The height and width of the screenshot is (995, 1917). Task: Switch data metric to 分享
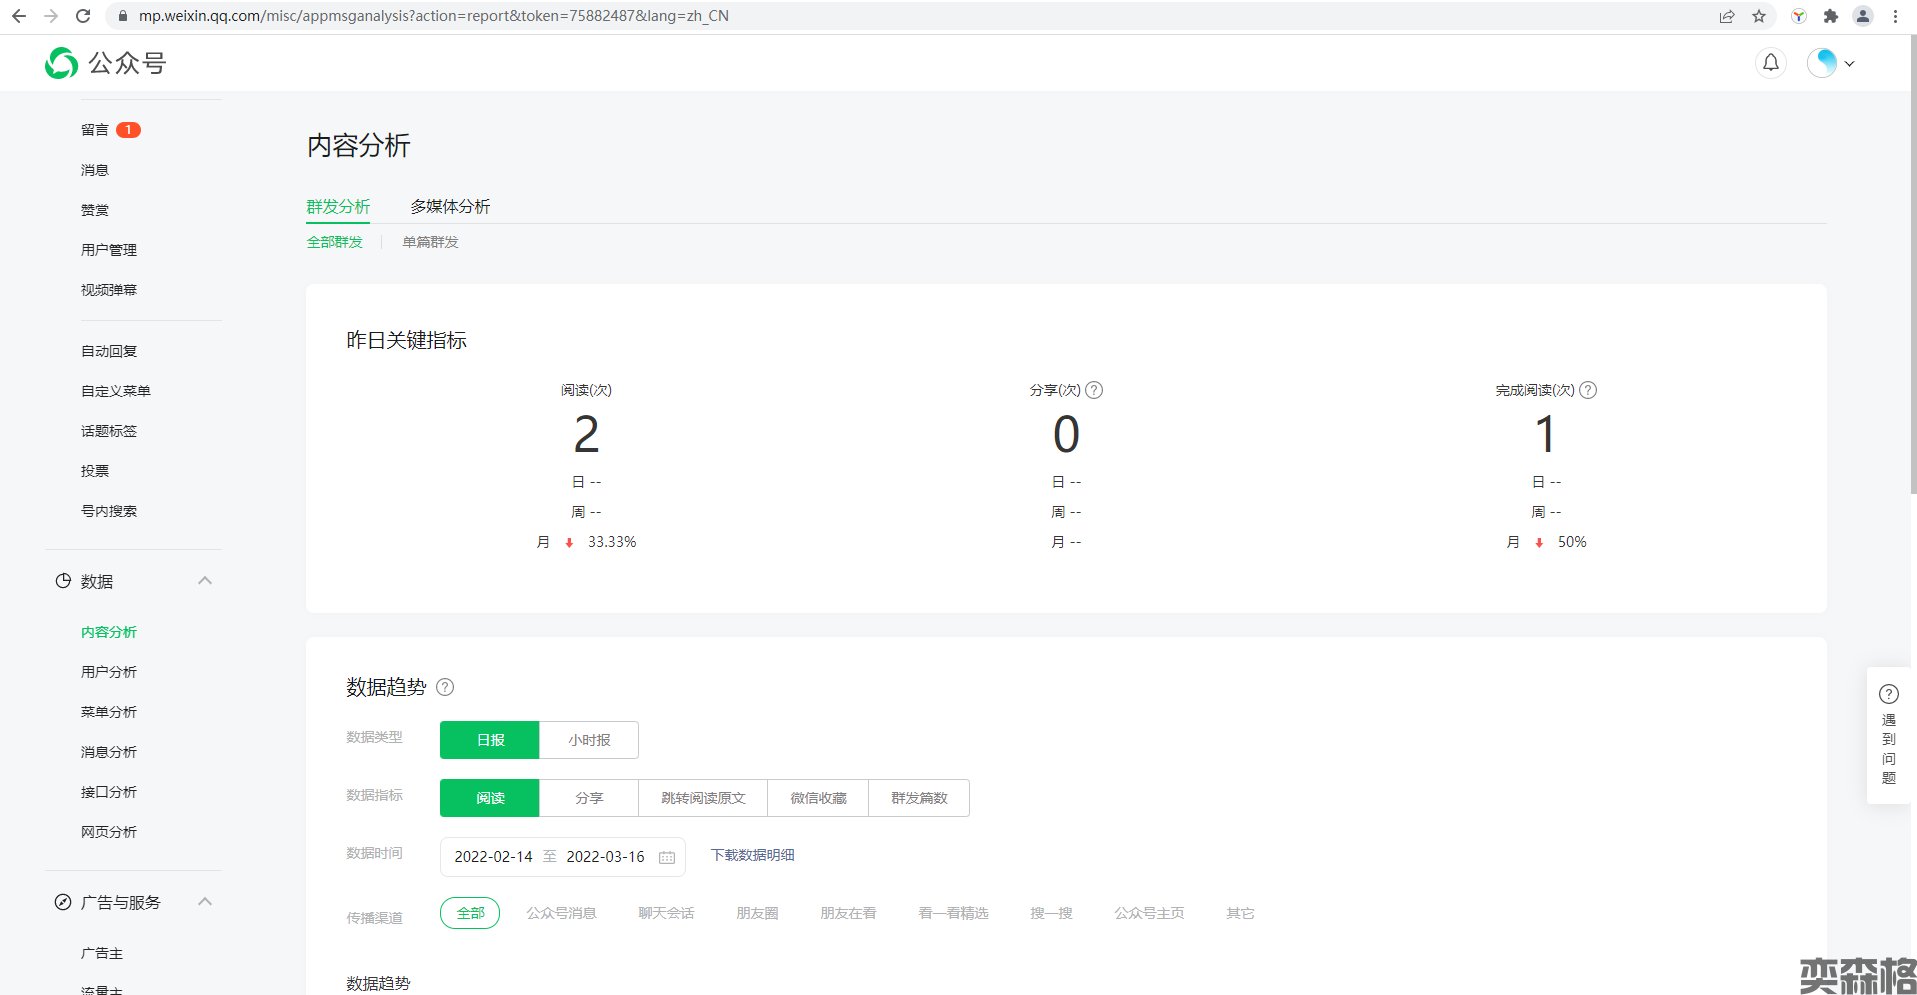(x=589, y=798)
